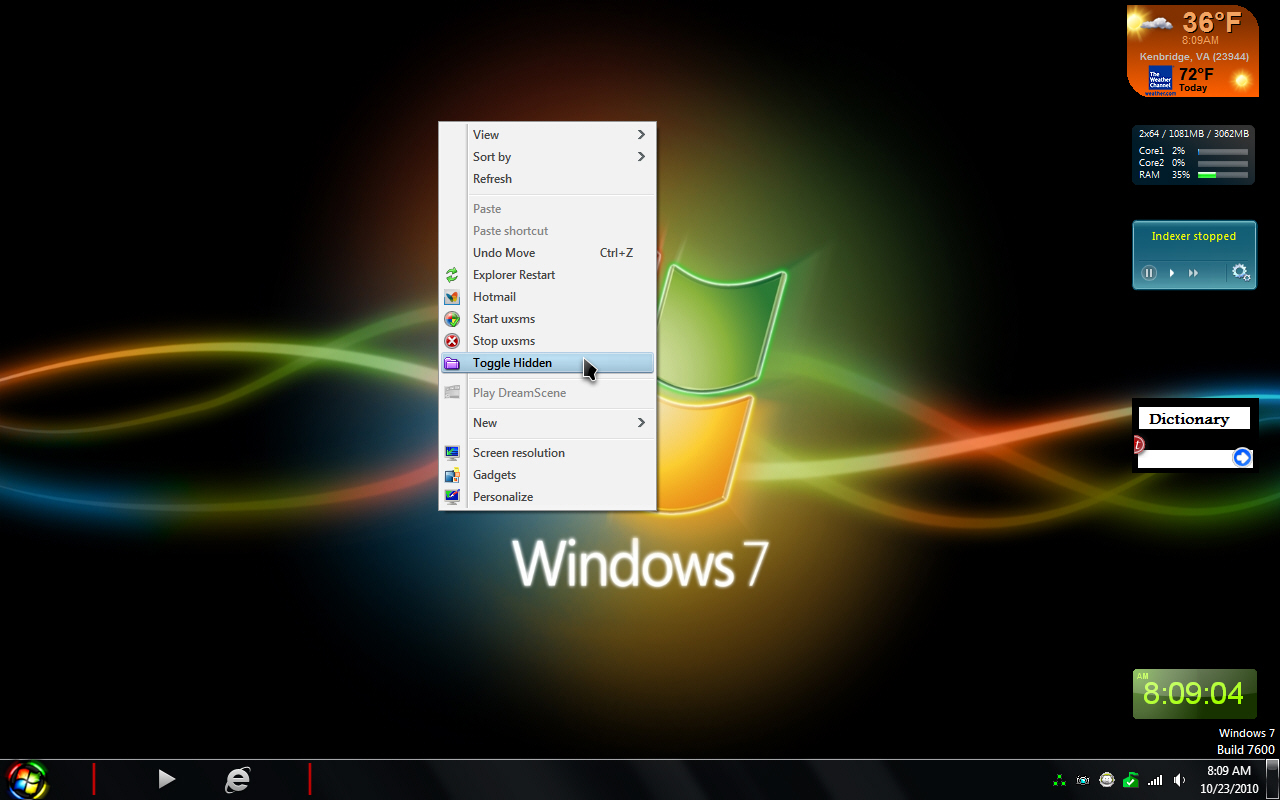This screenshot has height=800, width=1280.
Task: Click the Dictionary blue go arrow
Action: 1242,458
